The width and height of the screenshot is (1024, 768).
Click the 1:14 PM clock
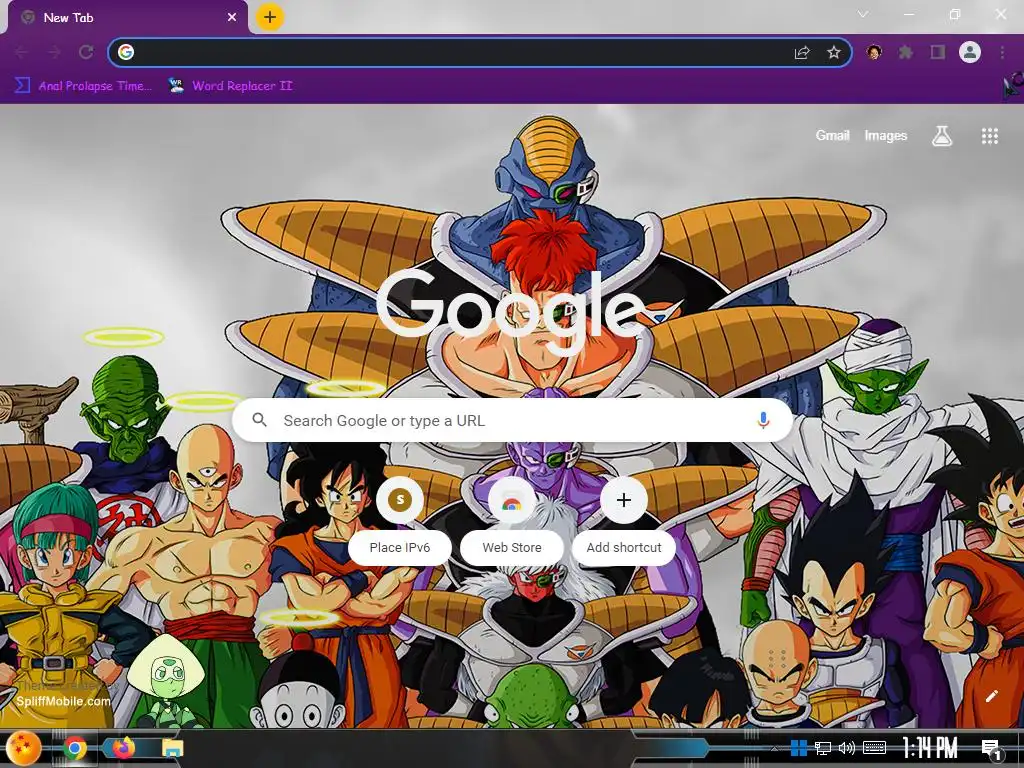pyautogui.click(x=931, y=748)
